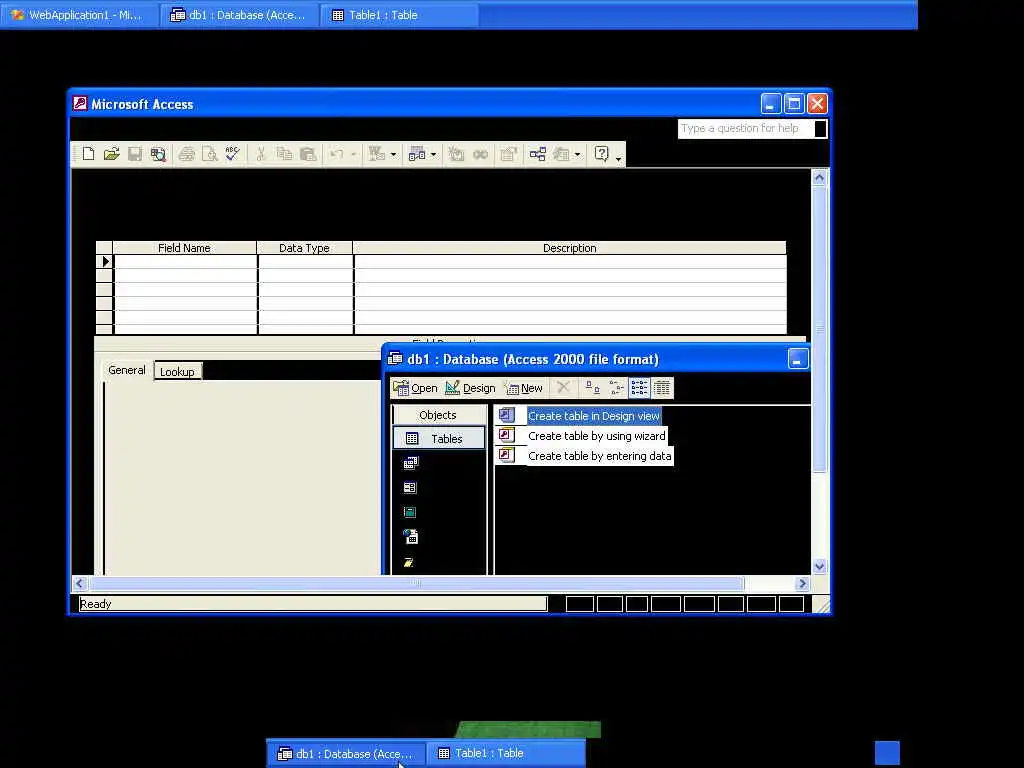The image size is (1024, 768).
Task: Select Create table by using wizard
Action: [596, 436]
